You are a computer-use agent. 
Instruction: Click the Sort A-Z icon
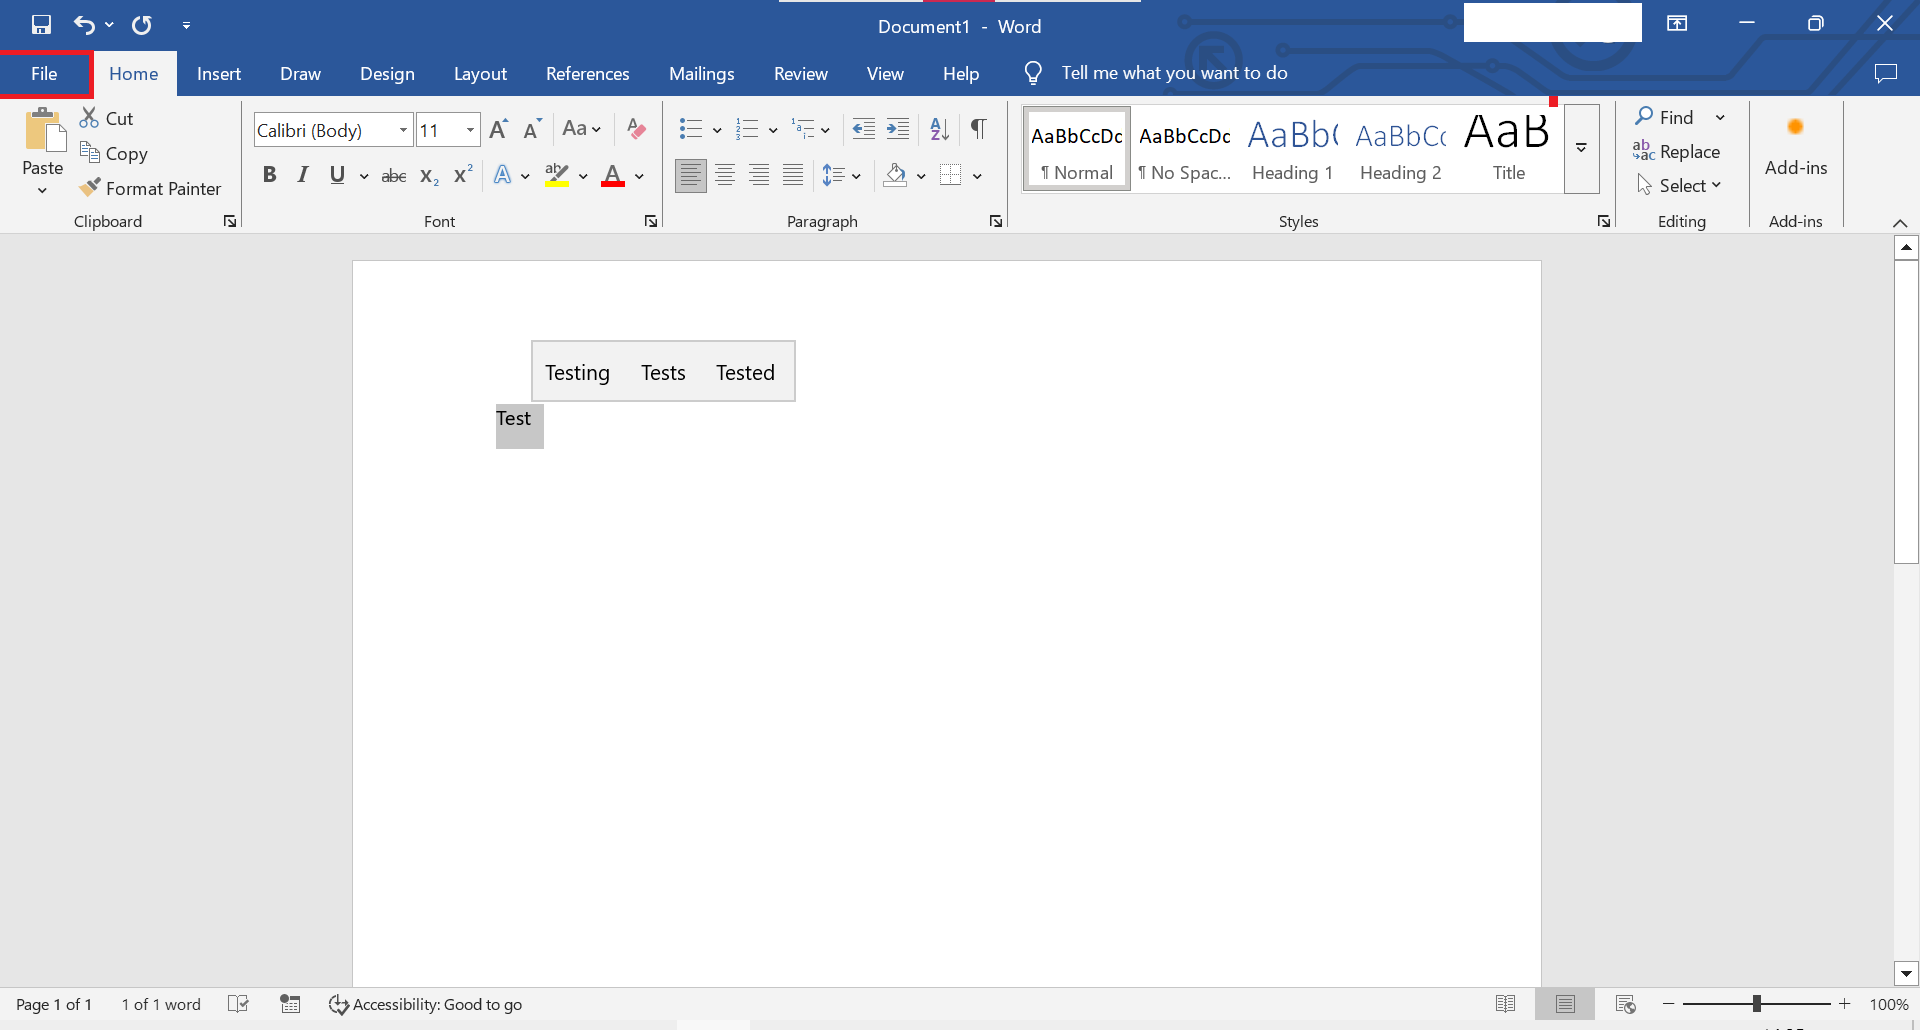point(939,129)
